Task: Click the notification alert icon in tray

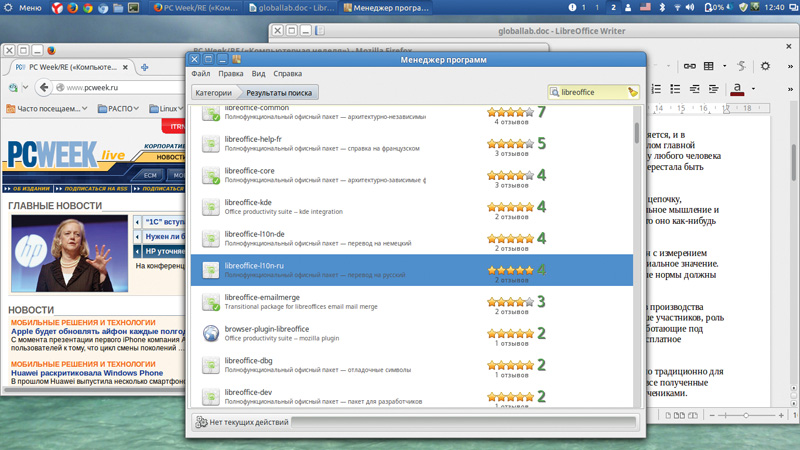Action: click(572, 8)
